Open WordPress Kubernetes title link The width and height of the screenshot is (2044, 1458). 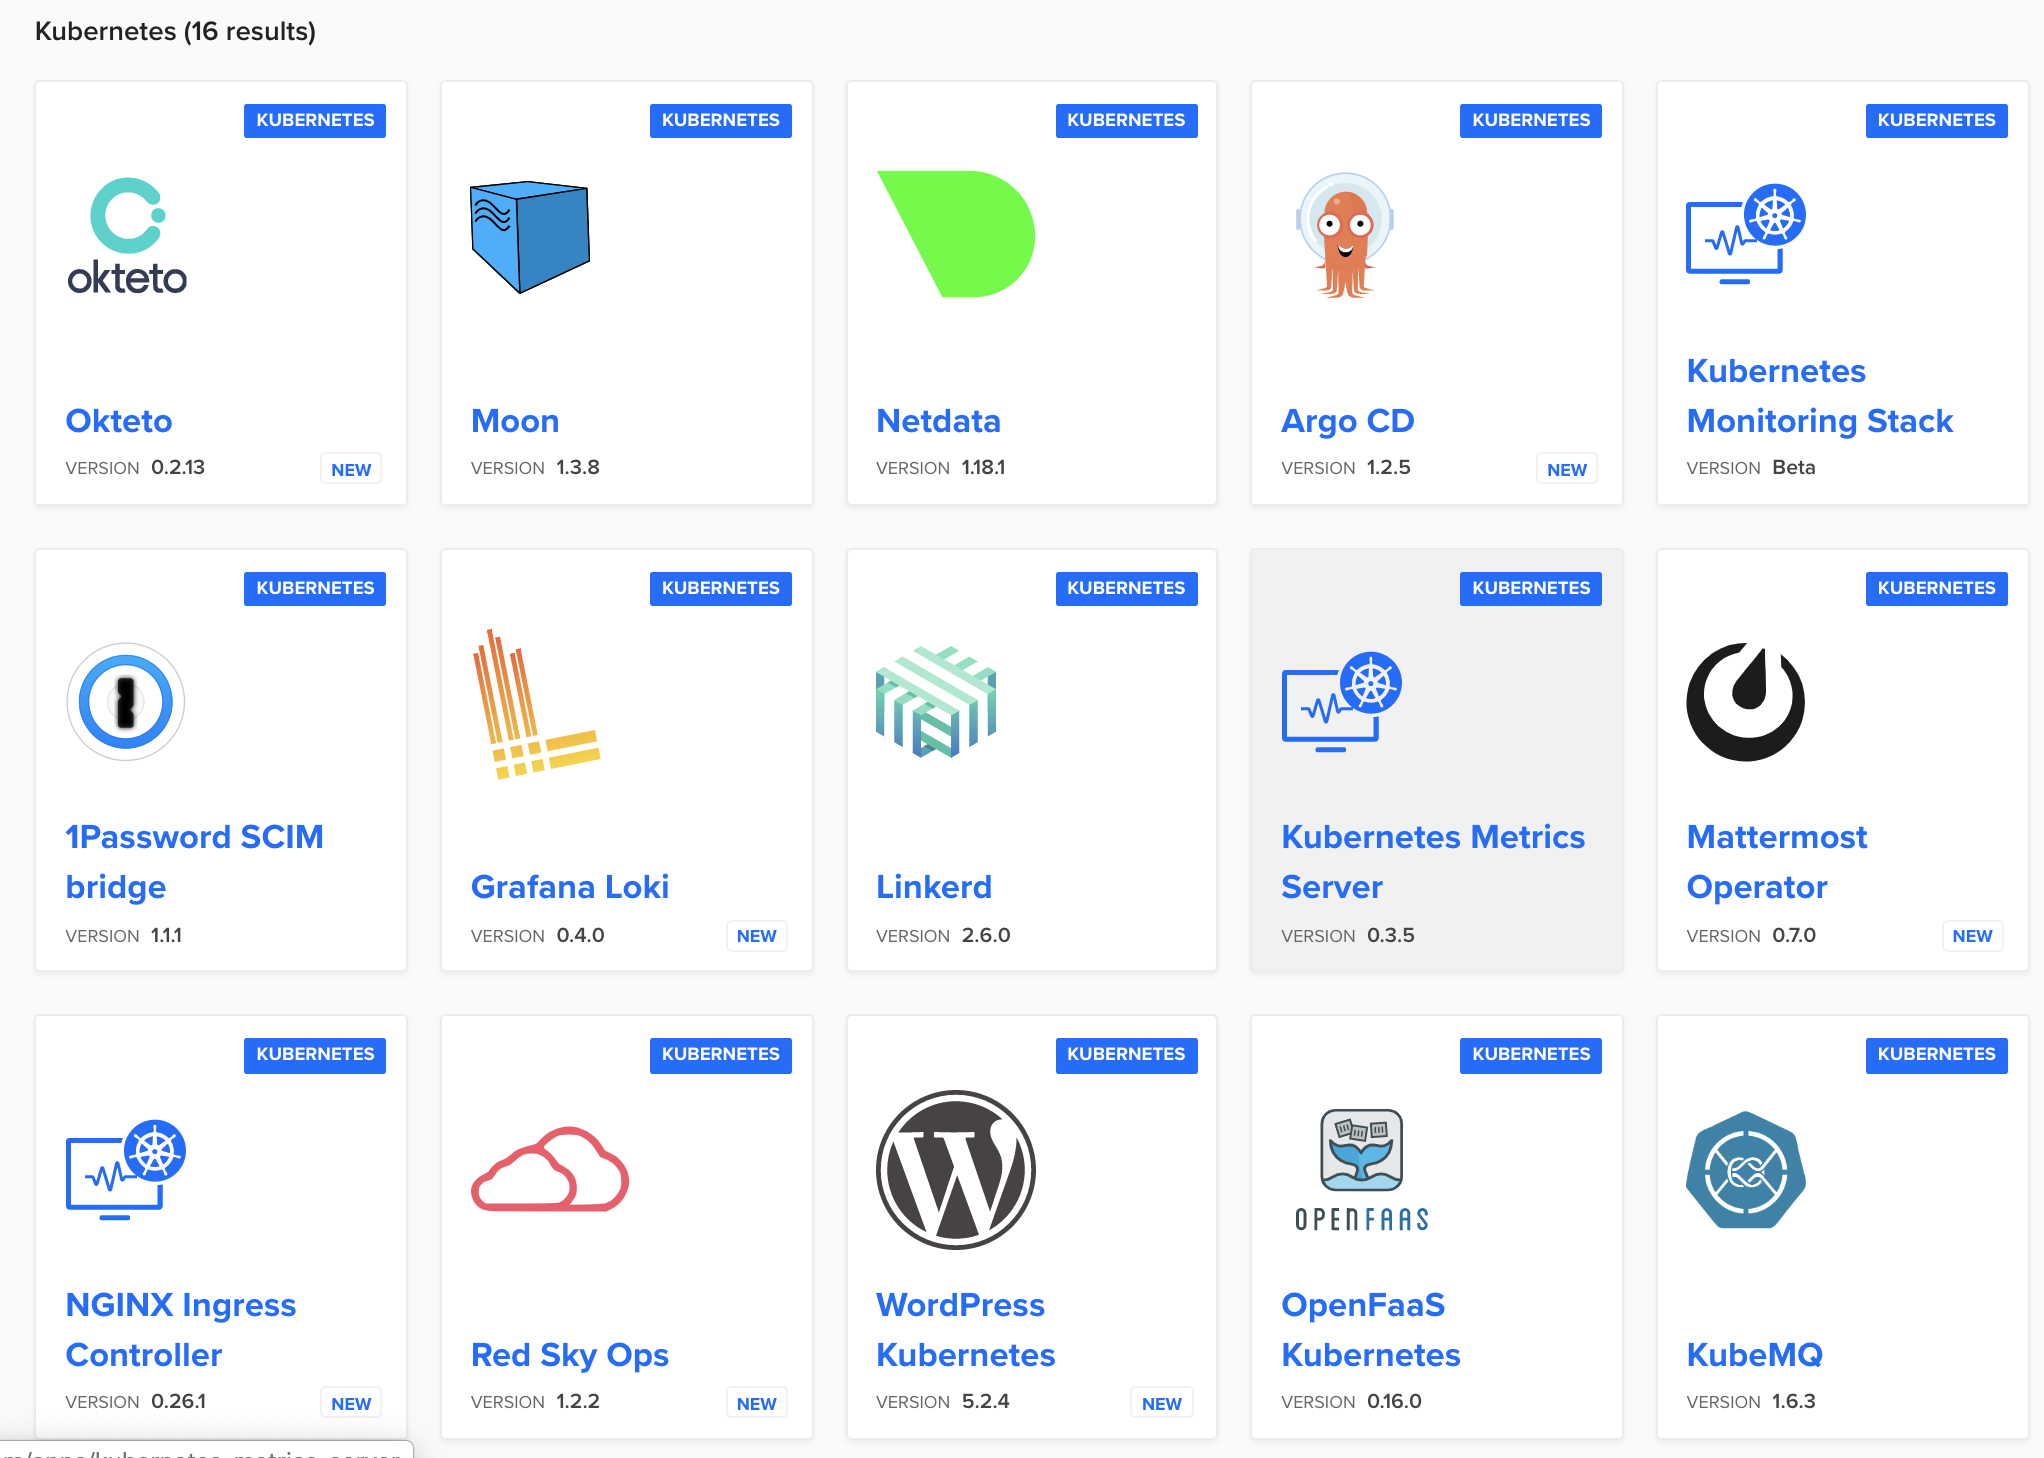[966, 1330]
